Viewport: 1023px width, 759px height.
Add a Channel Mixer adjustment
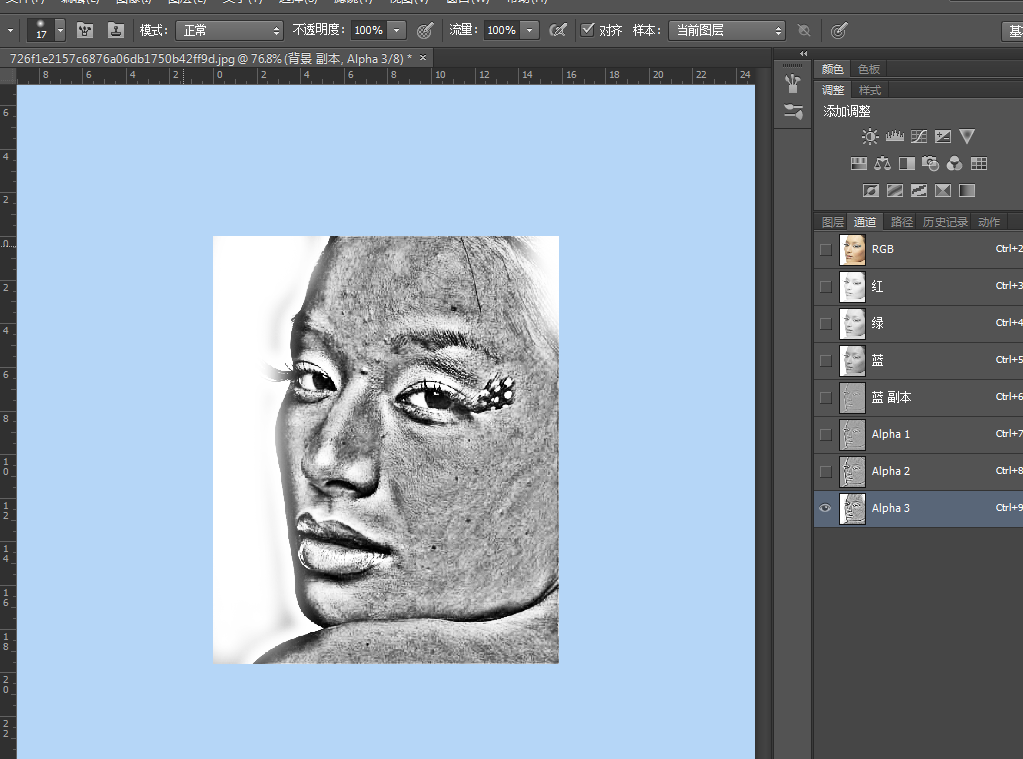click(954, 163)
